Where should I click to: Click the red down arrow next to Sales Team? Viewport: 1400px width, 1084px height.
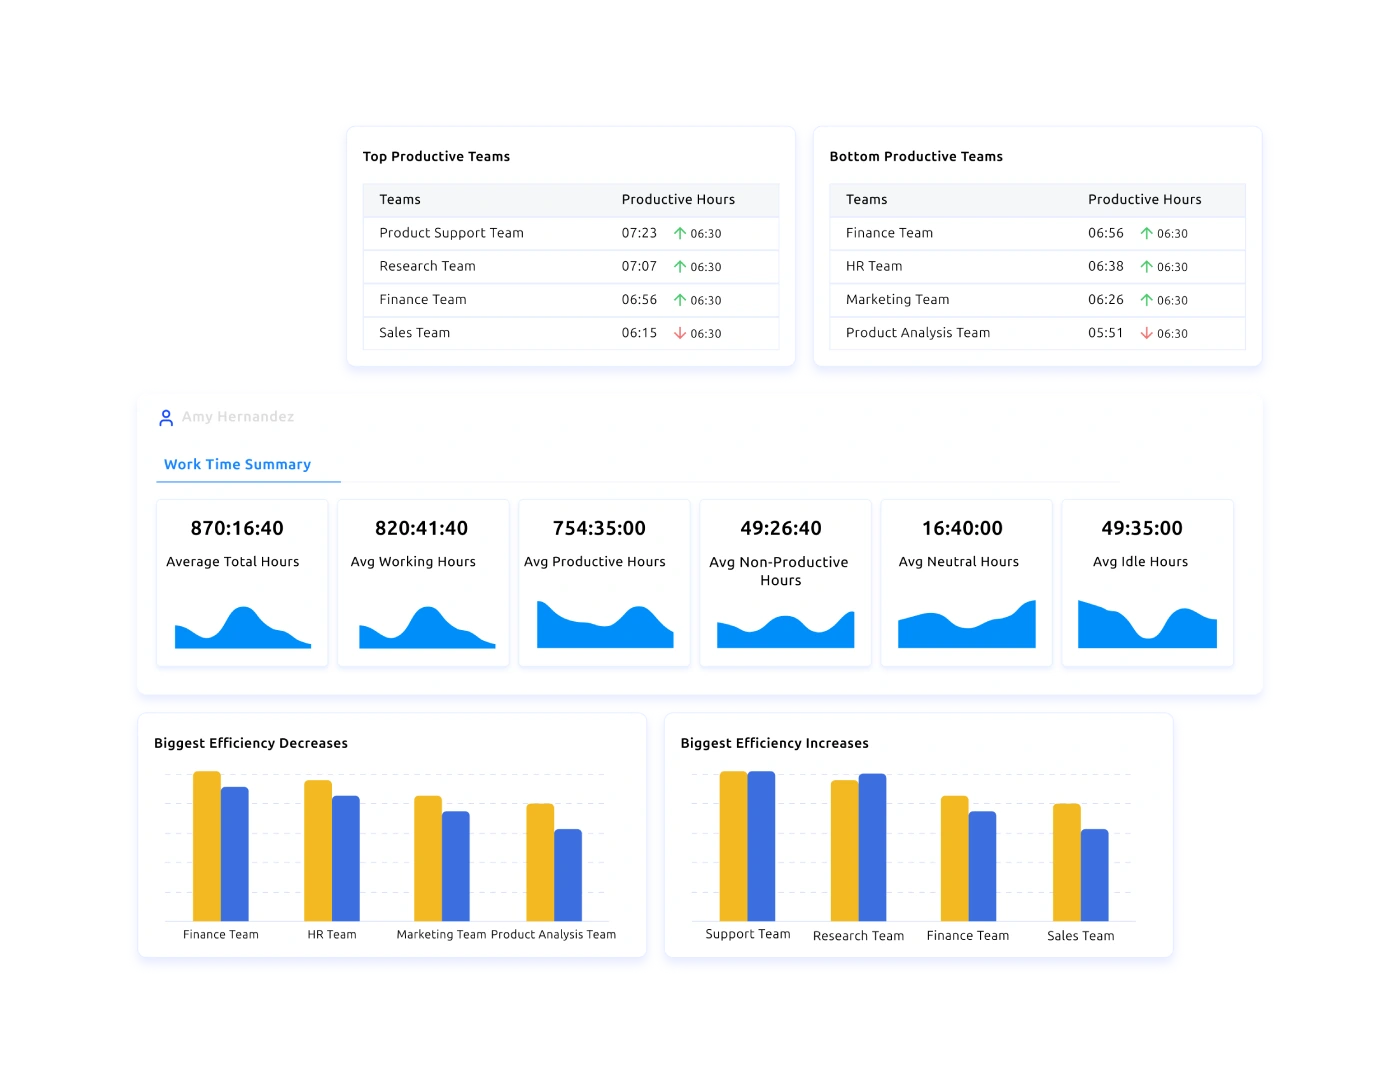coord(681,333)
